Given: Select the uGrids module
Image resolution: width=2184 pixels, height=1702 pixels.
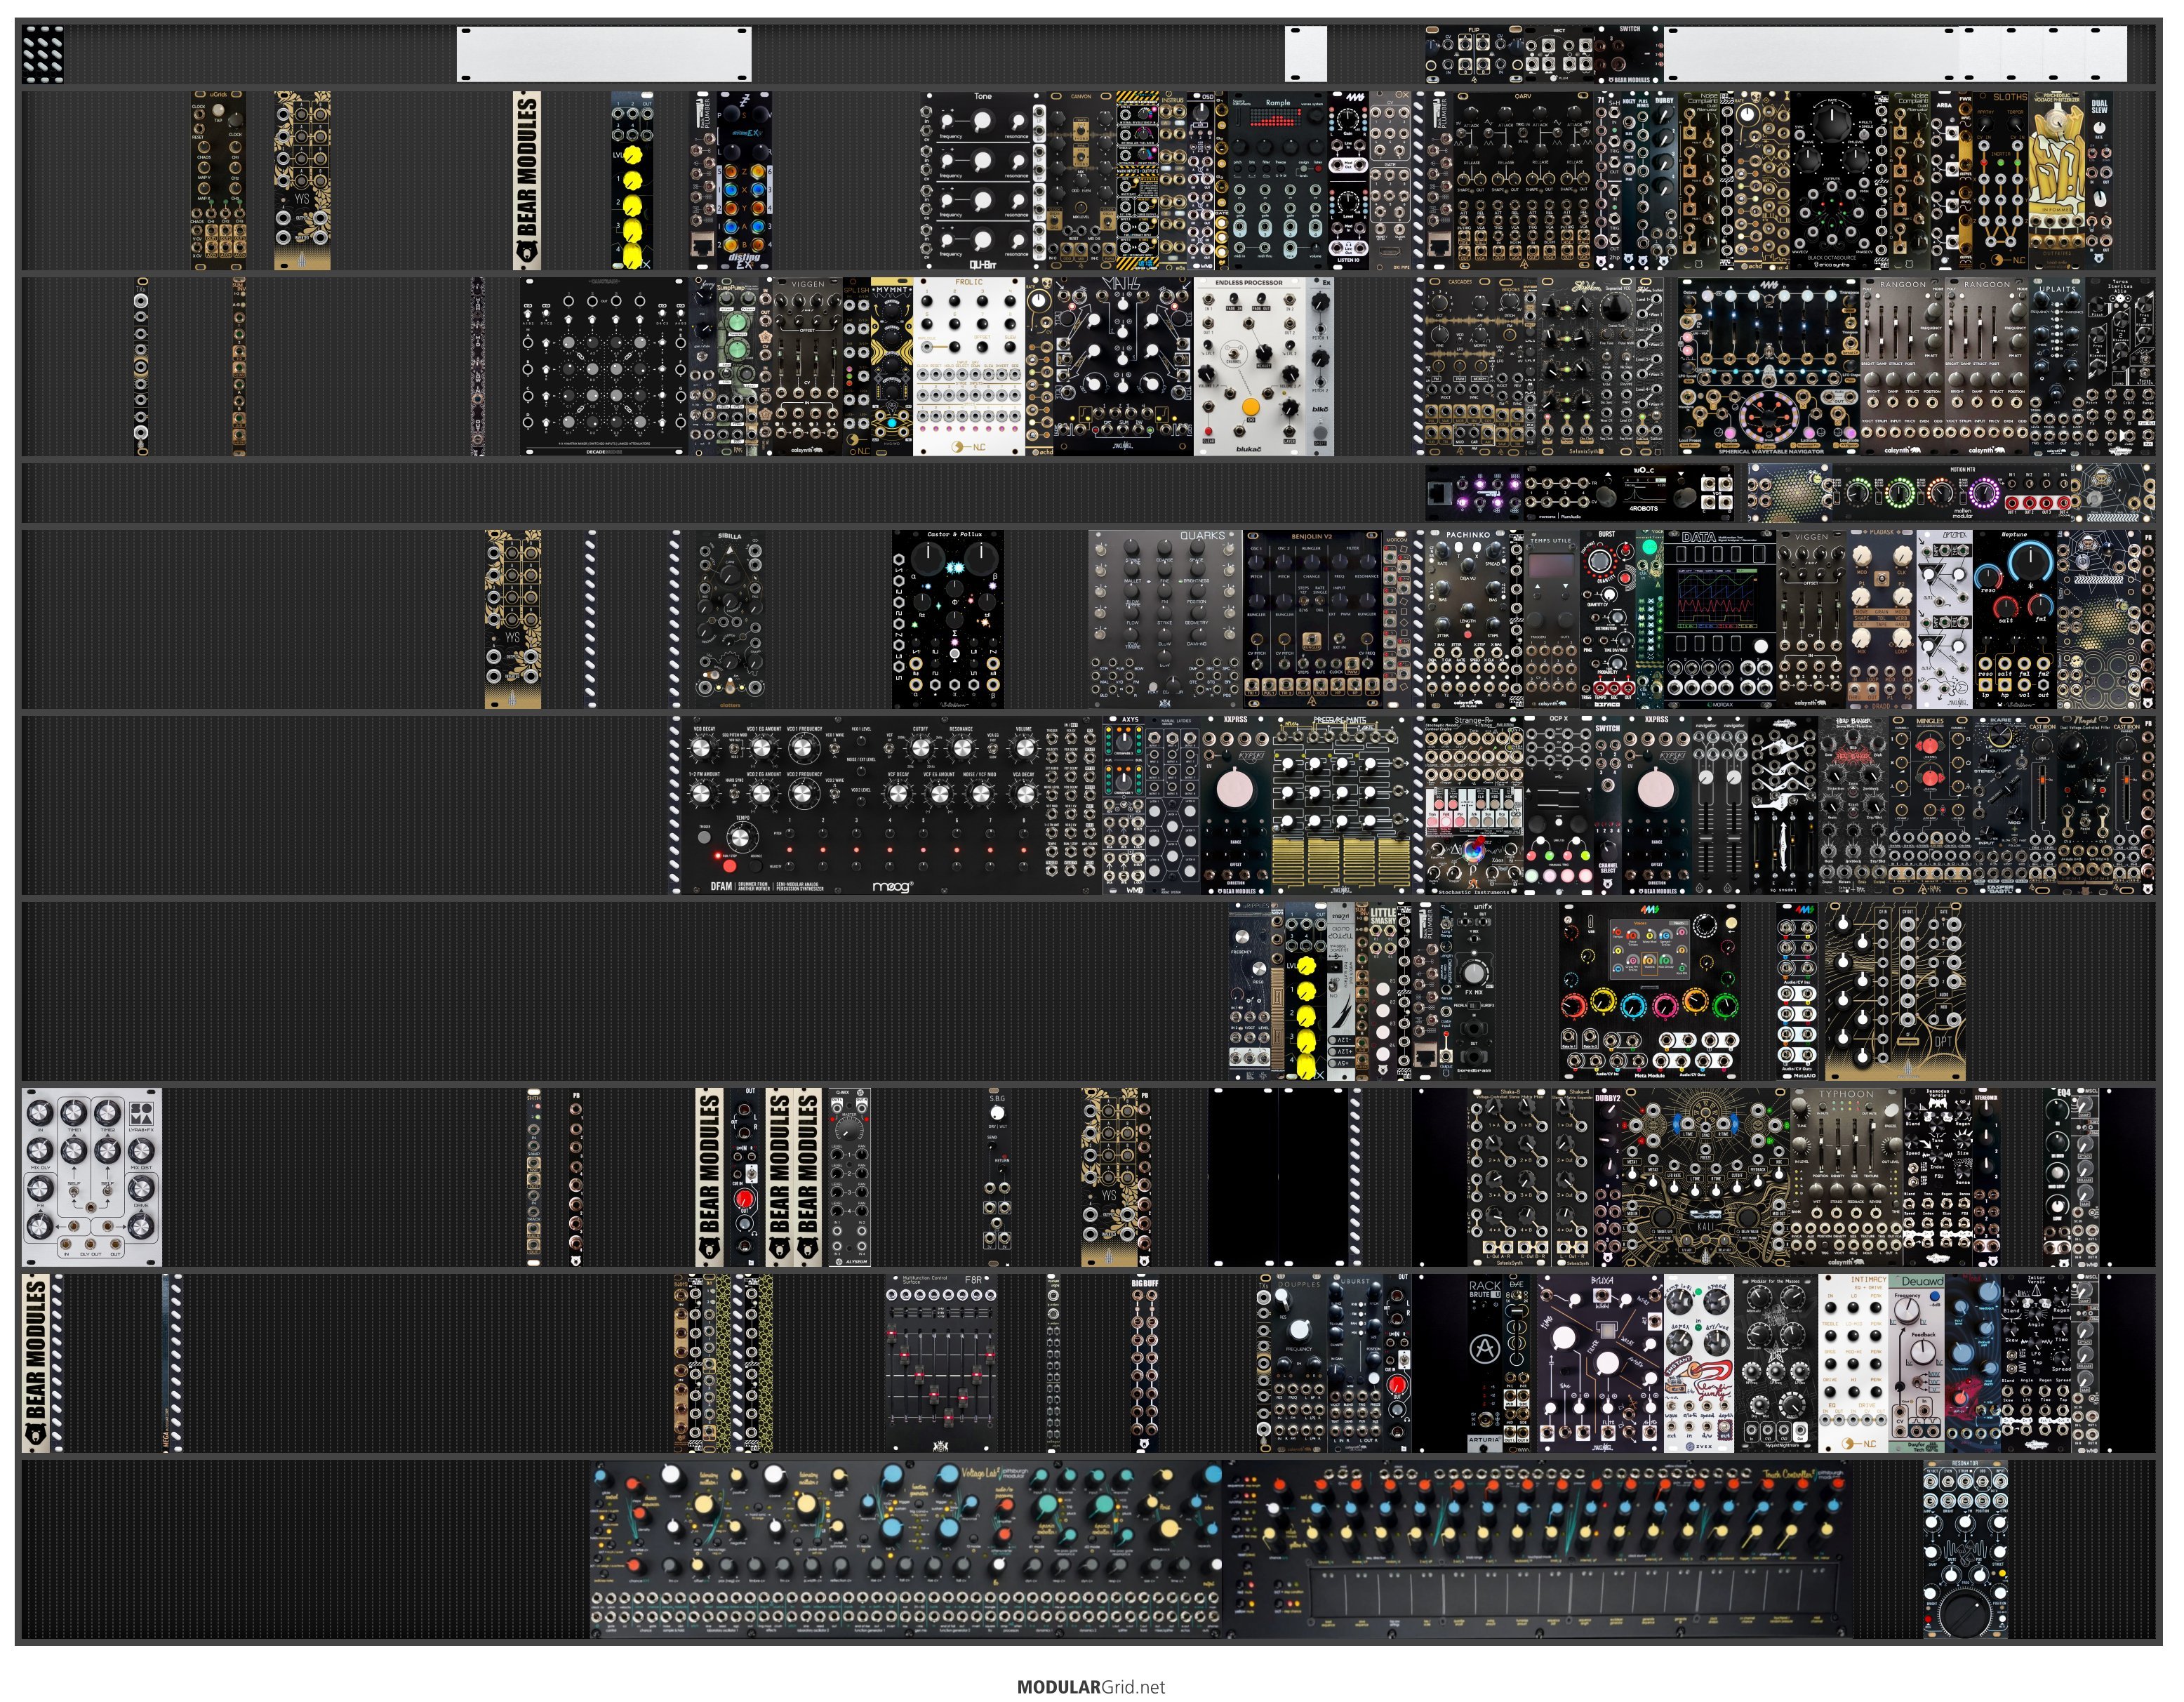Looking at the screenshot, I should click(x=219, y=180).
